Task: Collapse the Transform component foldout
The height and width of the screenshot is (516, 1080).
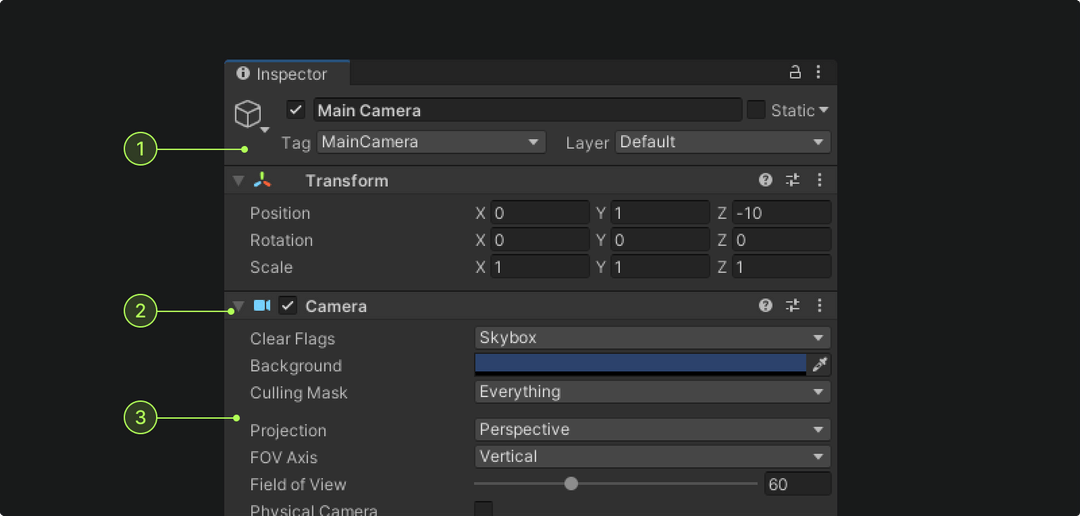Action: 238,181
